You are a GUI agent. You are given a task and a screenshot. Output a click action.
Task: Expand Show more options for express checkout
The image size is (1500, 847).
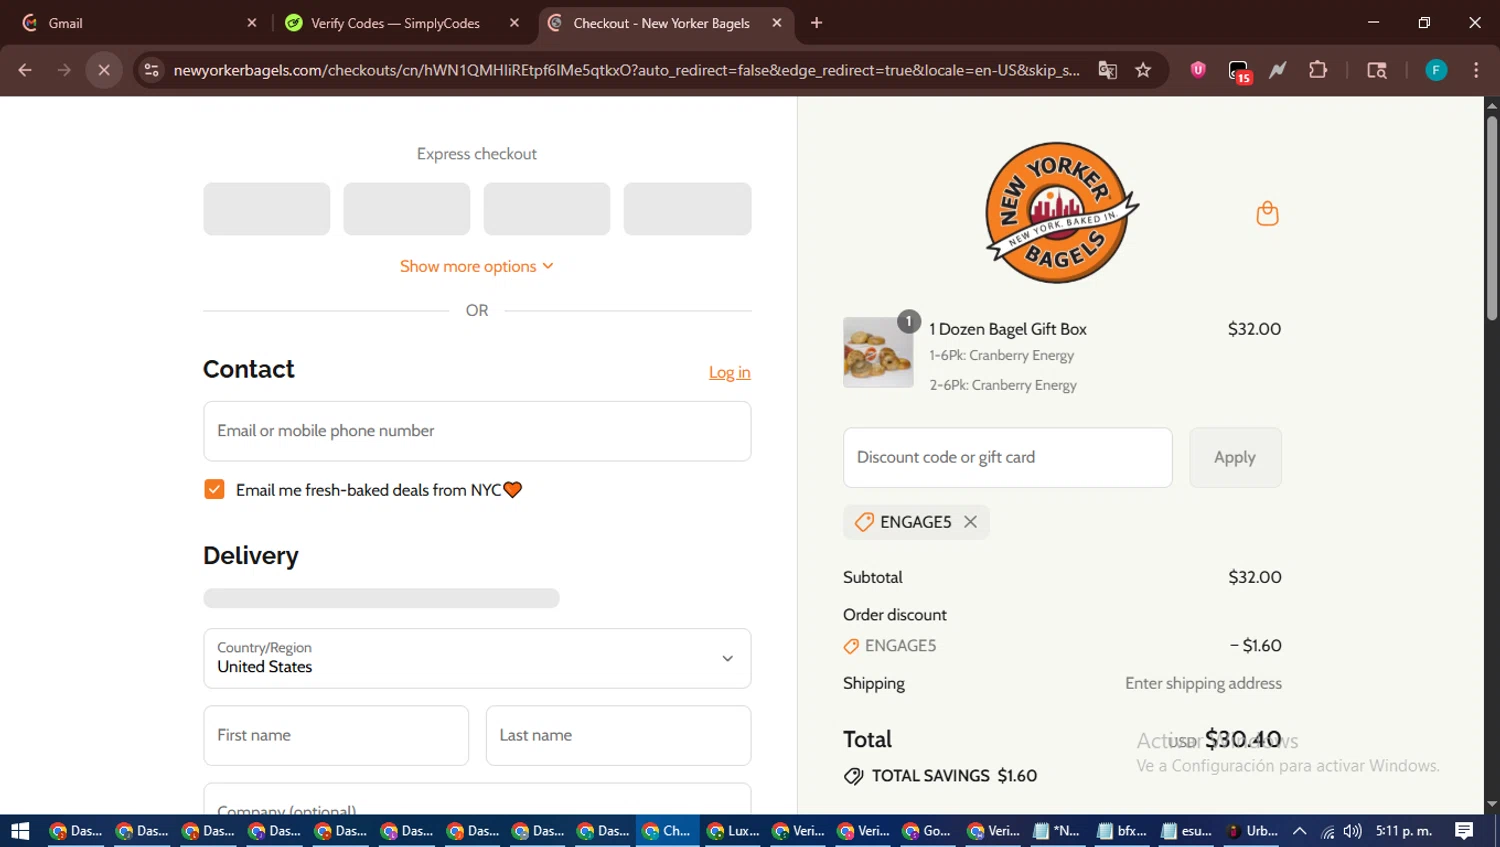click(477, 266)
